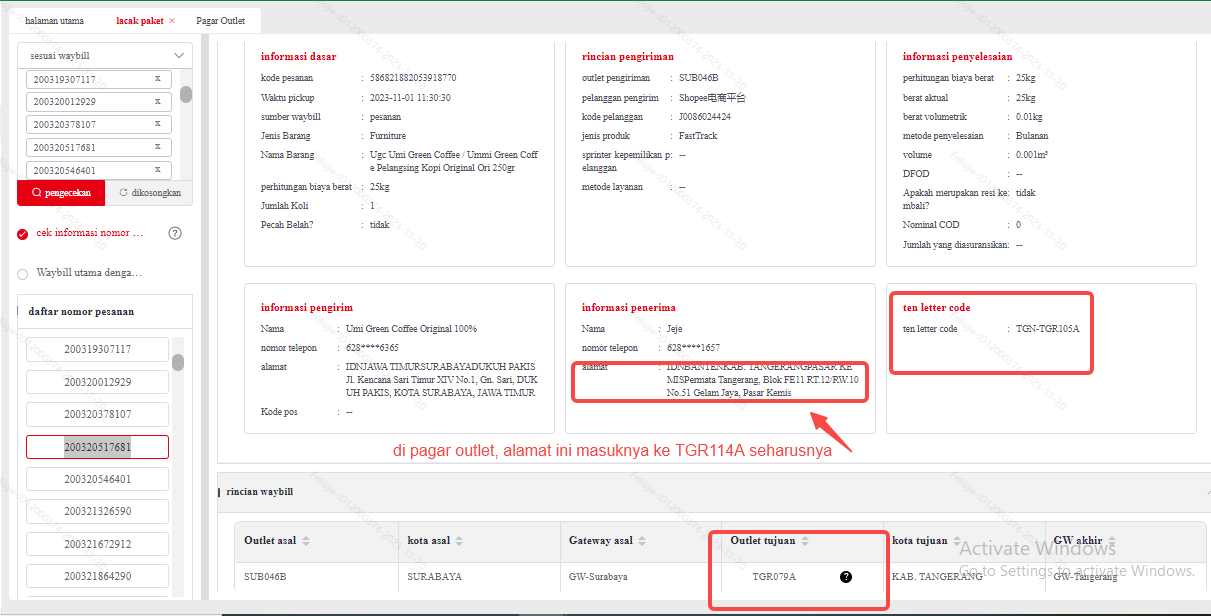Remove waybill 200320517681 from input list
1211x616 pixels.
[157, 147]
